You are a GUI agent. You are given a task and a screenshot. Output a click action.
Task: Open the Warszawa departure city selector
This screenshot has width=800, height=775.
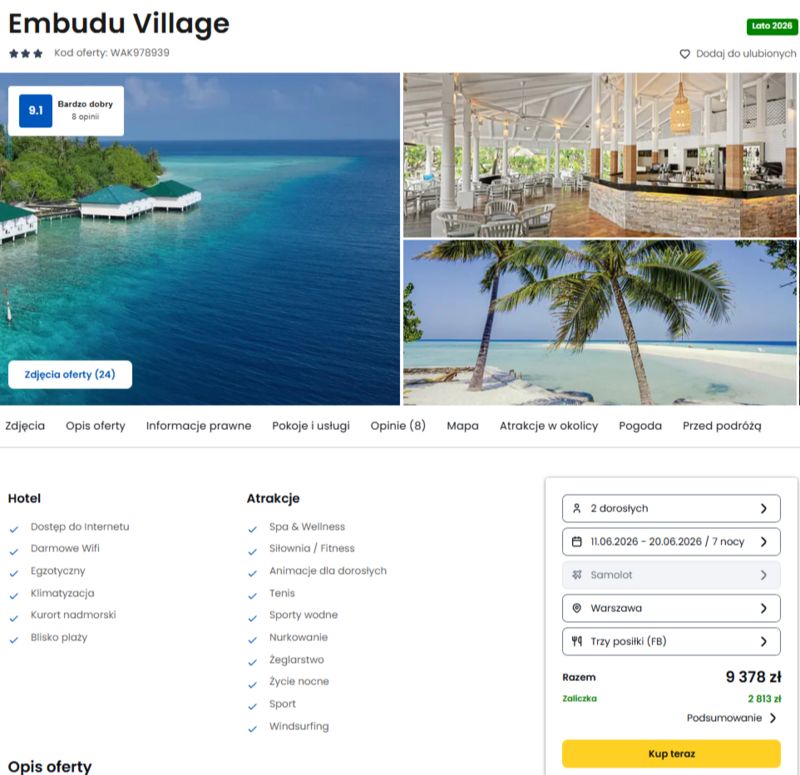click(x=671, y=608)
